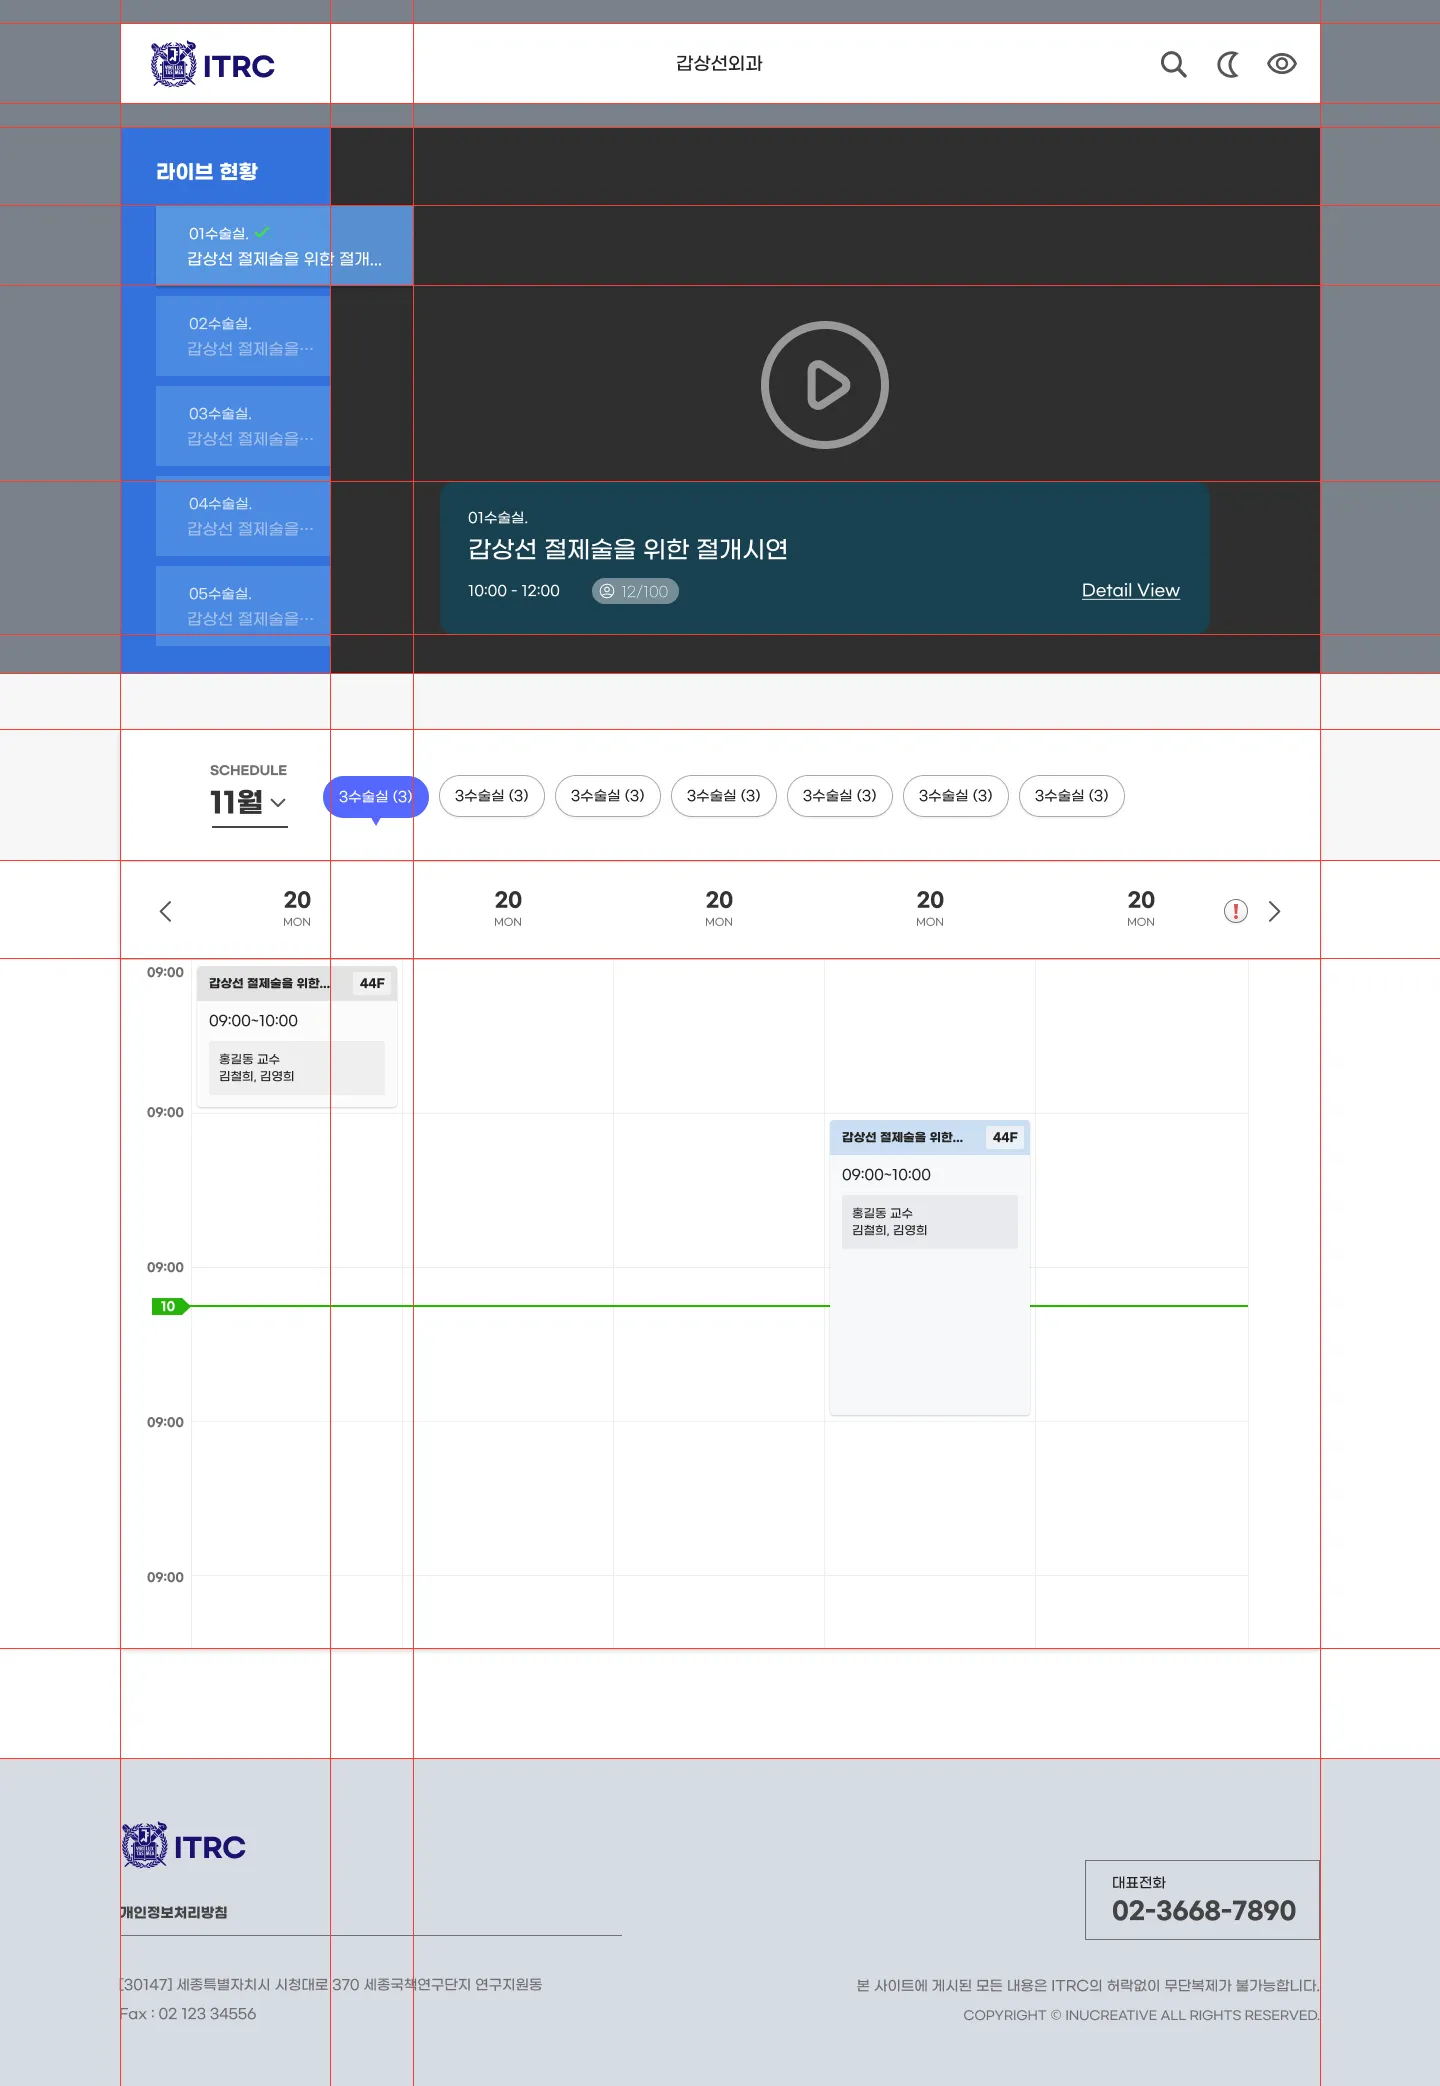Click the 갑상선 절제술을 위한 절개시연 title
This screenshot has height=2086, width=1440.
click(628, 549)
